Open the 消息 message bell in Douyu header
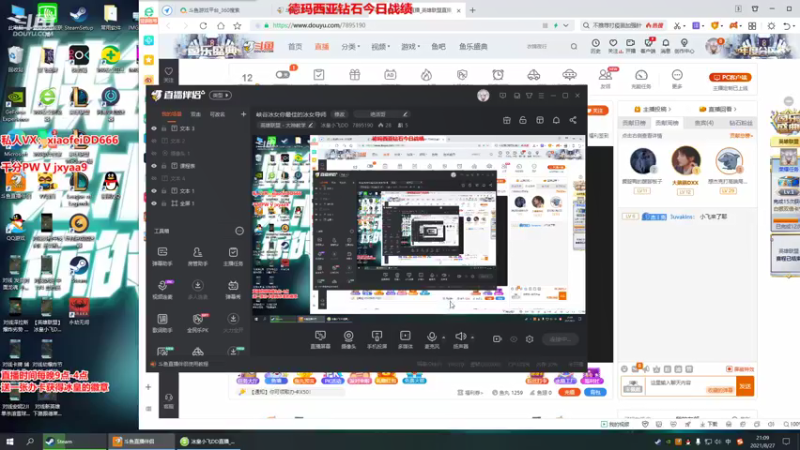 (665, 46)
